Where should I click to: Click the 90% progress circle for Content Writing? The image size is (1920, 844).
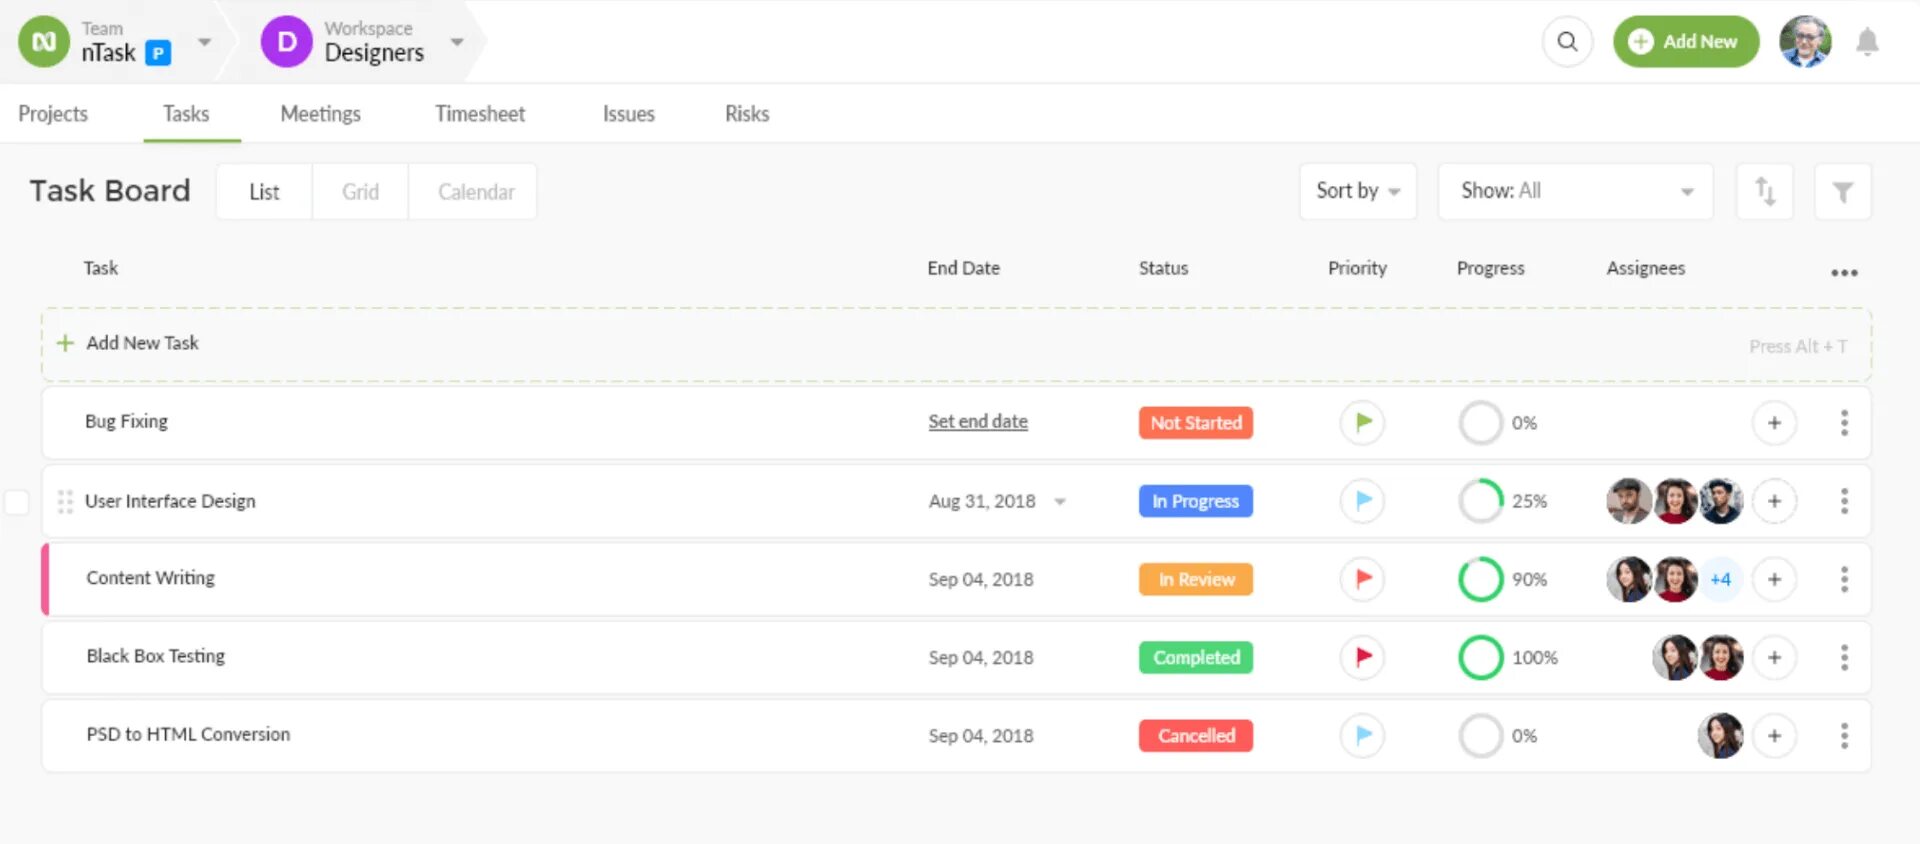point(1480,579)
